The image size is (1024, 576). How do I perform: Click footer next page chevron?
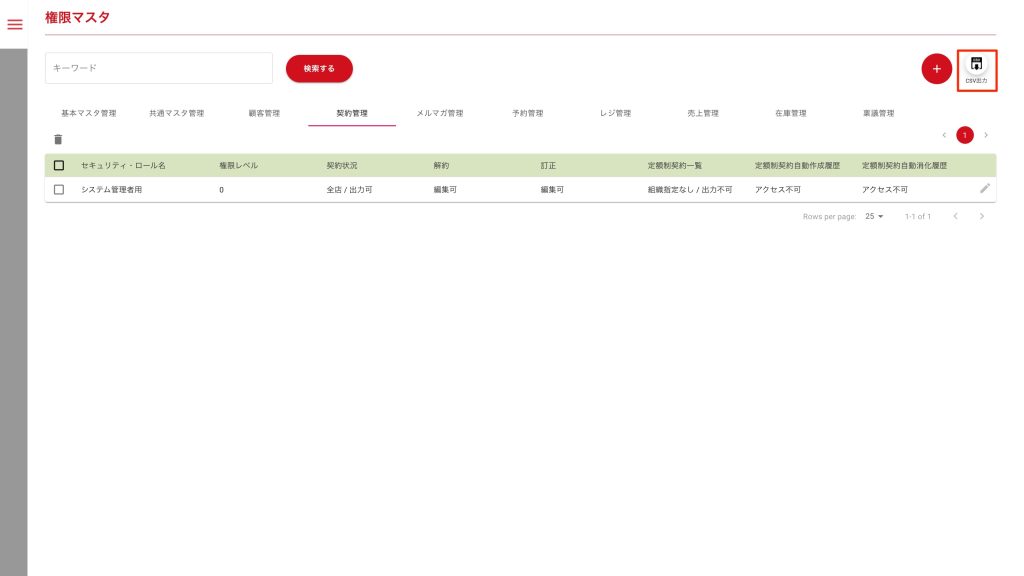point(982,216)
